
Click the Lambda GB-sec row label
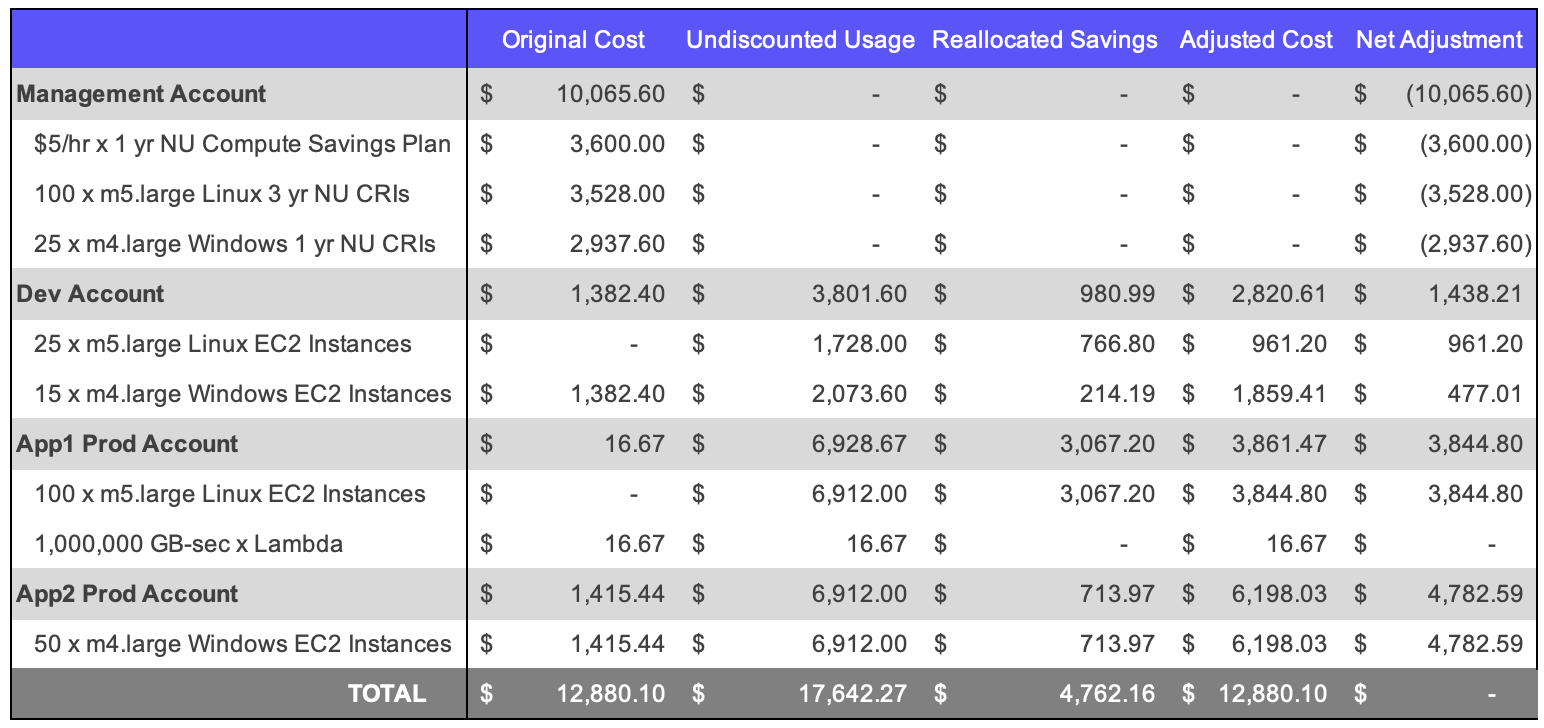tap(189, 544)
